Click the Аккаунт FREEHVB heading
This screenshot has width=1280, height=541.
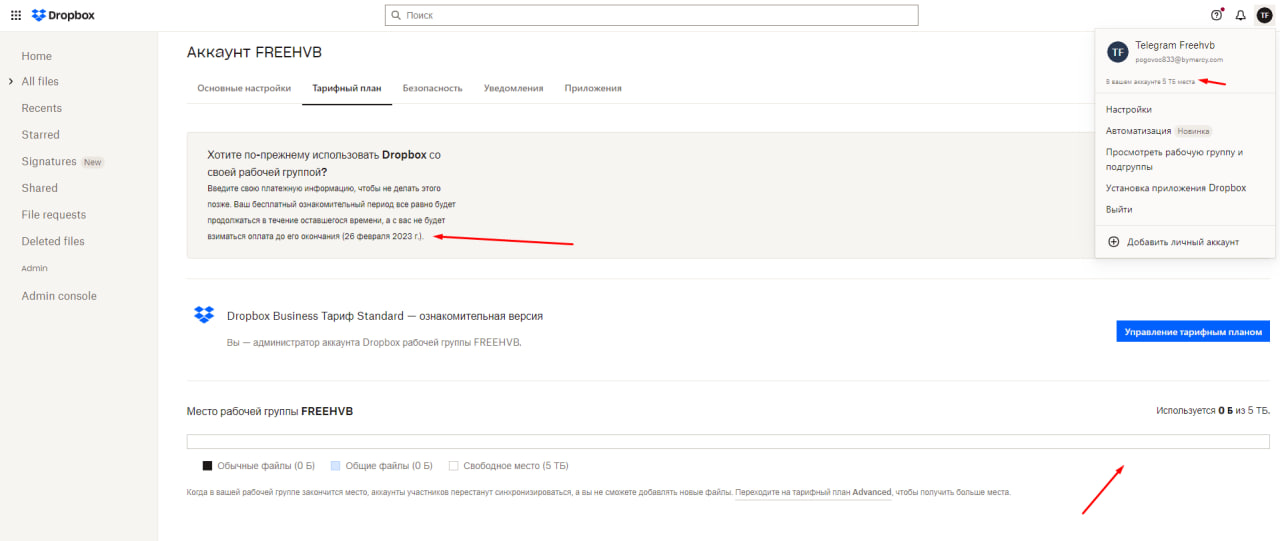pos(254,52)
